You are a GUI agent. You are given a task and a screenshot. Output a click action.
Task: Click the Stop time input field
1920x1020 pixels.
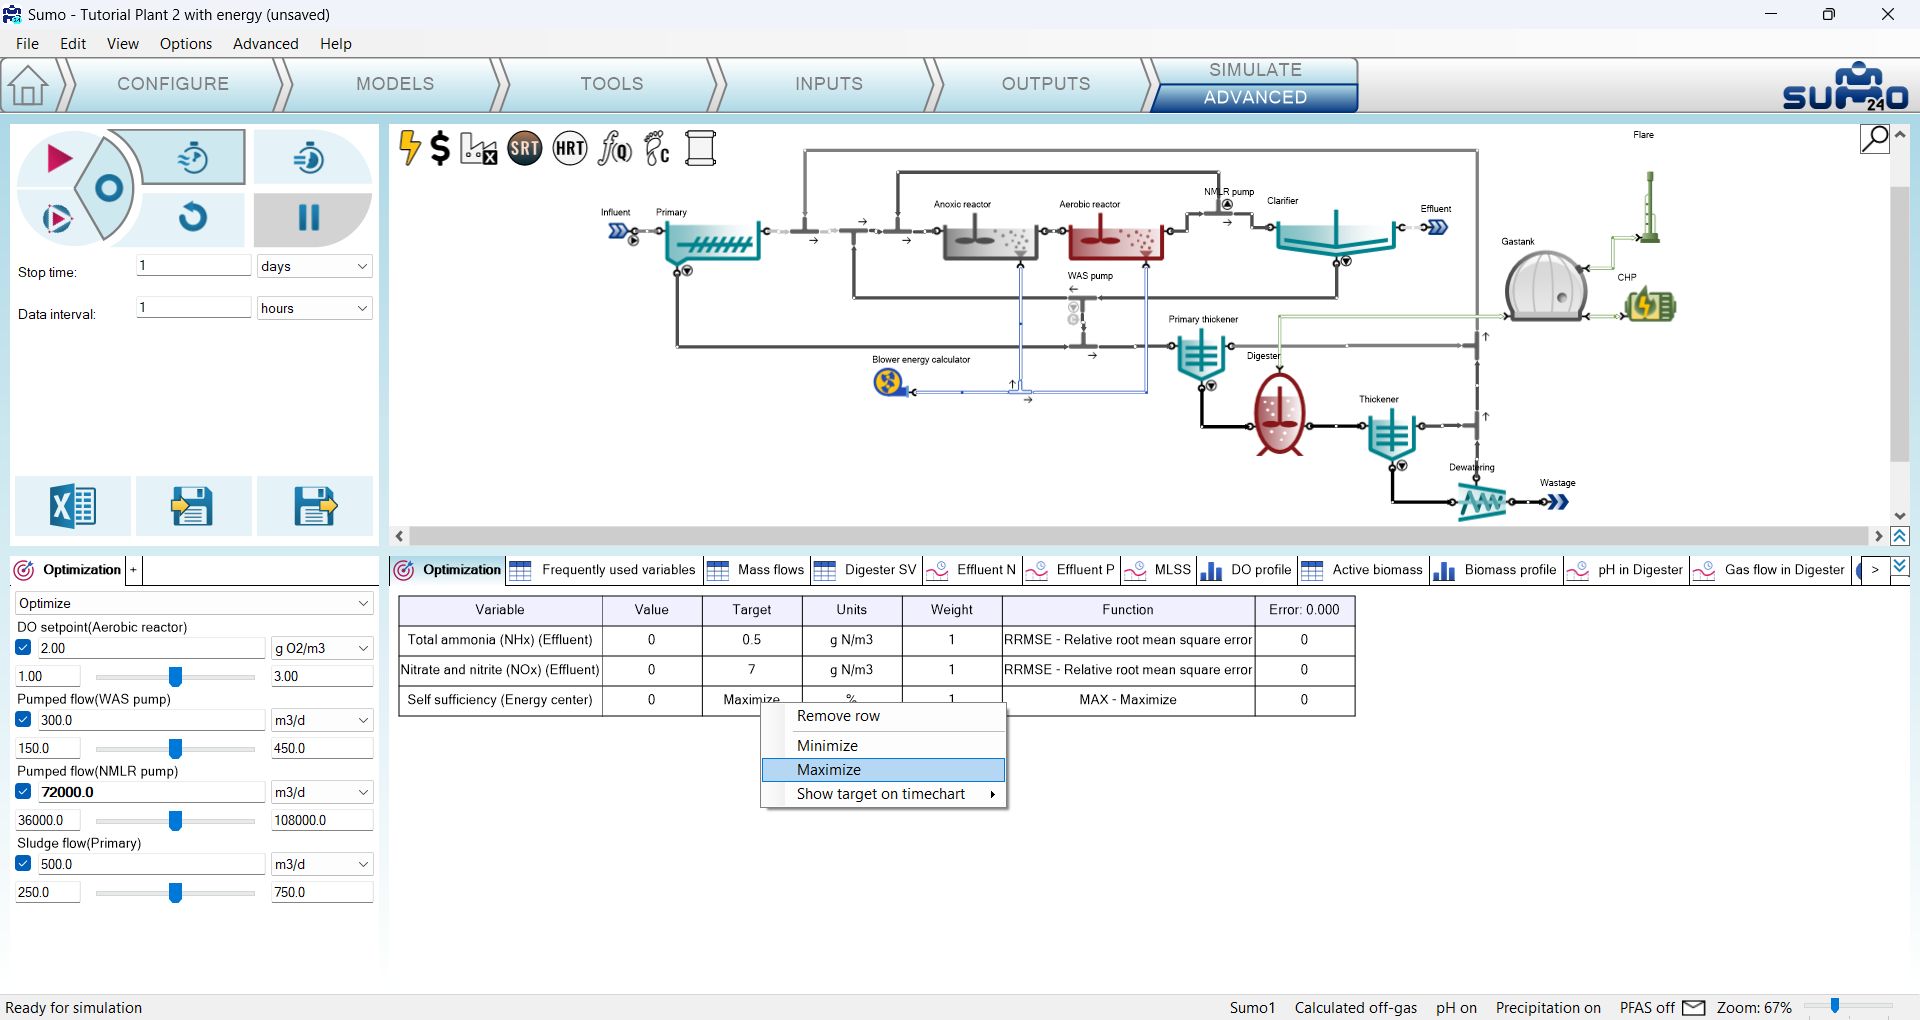point(193,265)
